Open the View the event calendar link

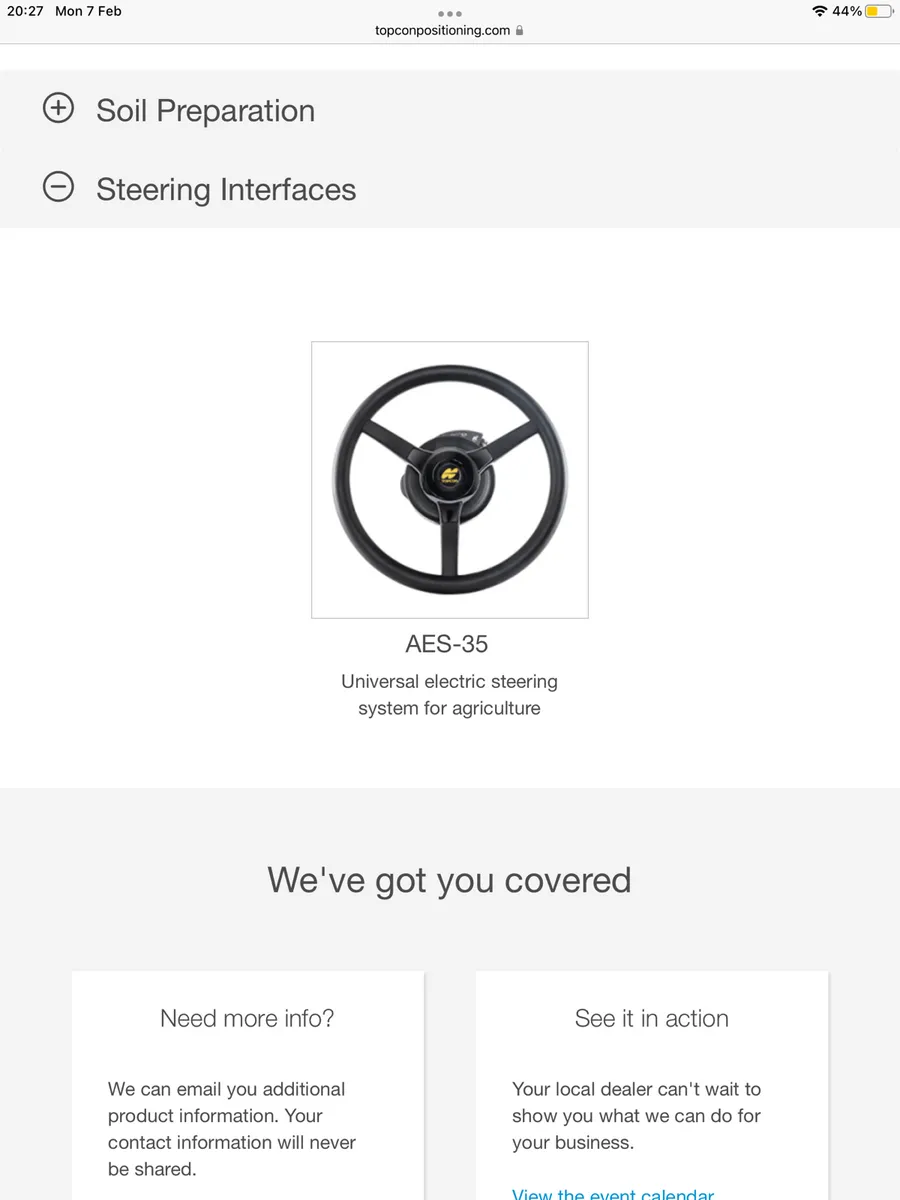click(613, 1193)
